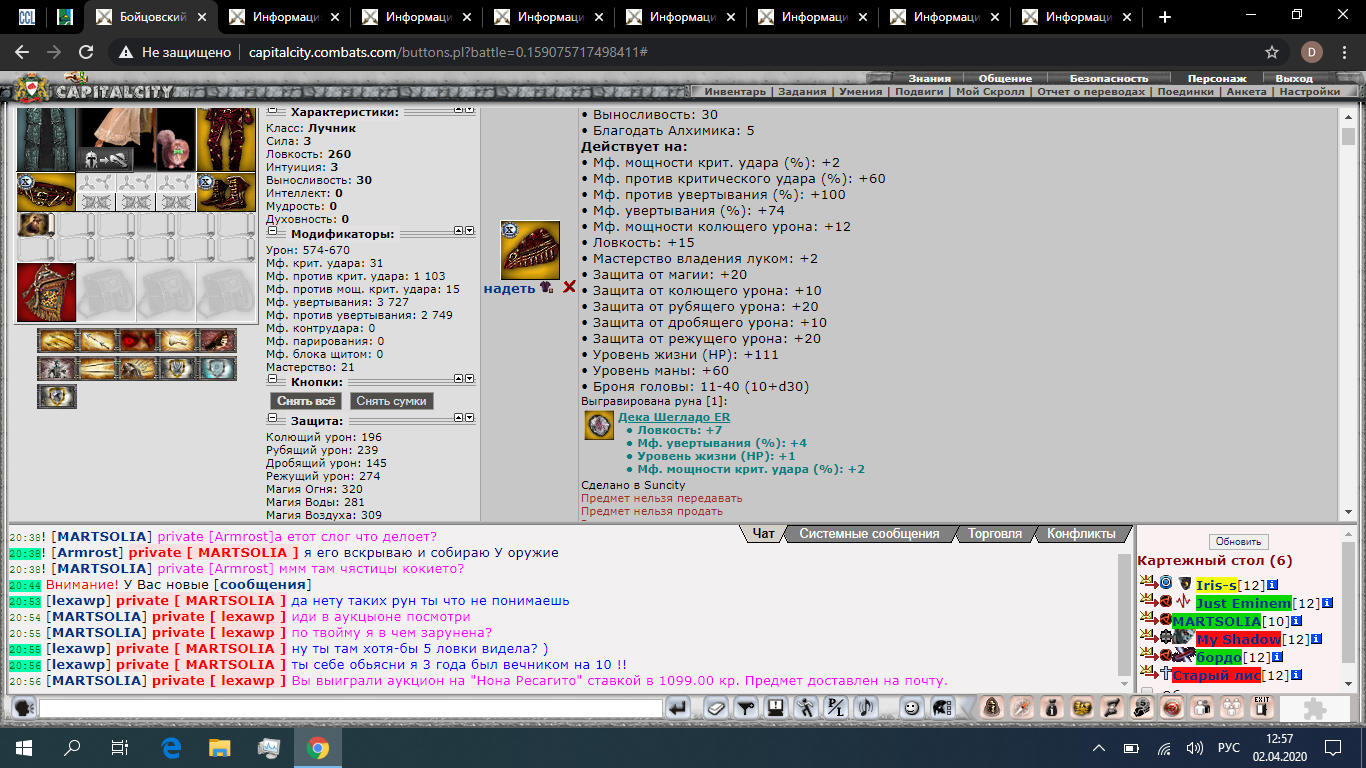This screenshot has height=768, width=1366.
Task: Open info for player Just Eminem
Action: pyautogui.click(x=1327, y=603)
